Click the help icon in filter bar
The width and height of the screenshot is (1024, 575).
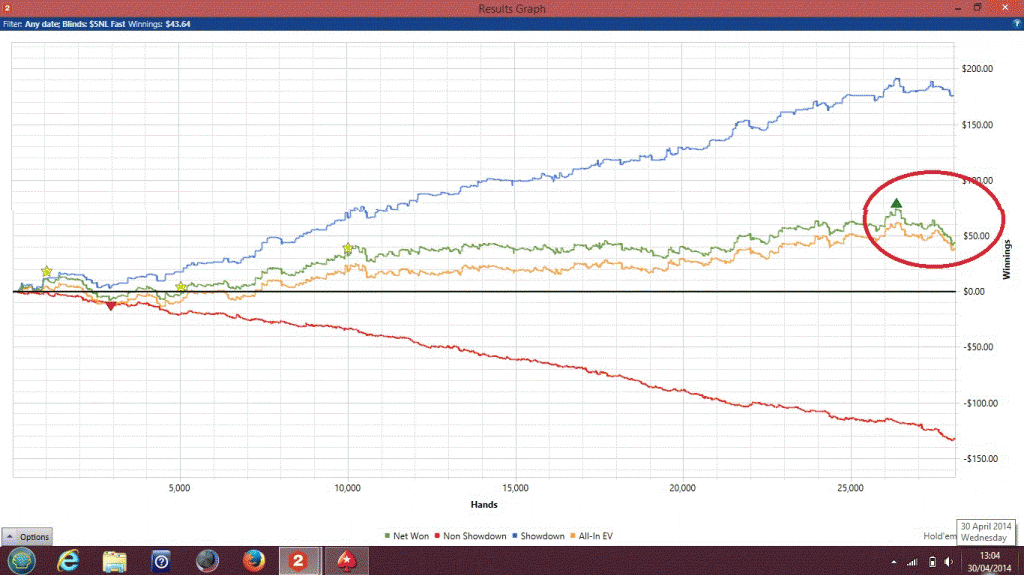pyautogui.click(x=1016, y=23)
